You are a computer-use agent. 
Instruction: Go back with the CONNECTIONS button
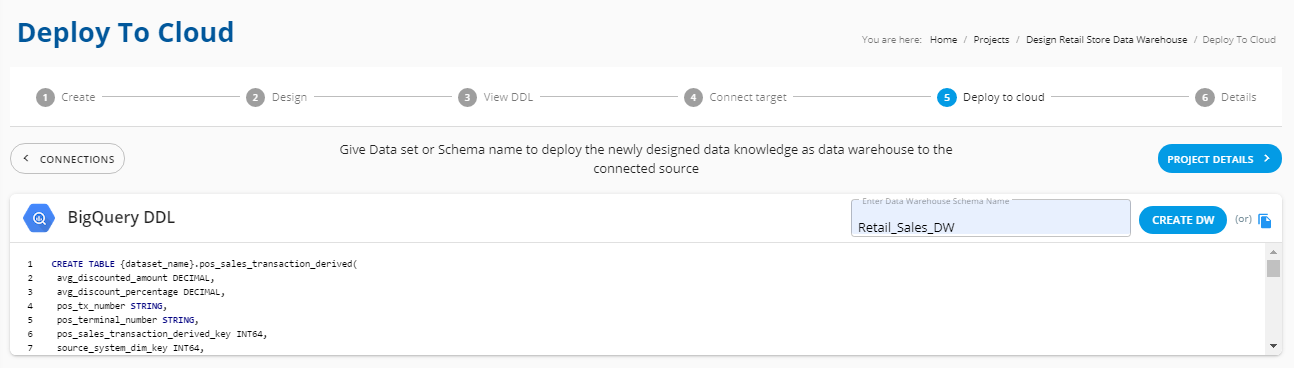(x=68, y=159)
